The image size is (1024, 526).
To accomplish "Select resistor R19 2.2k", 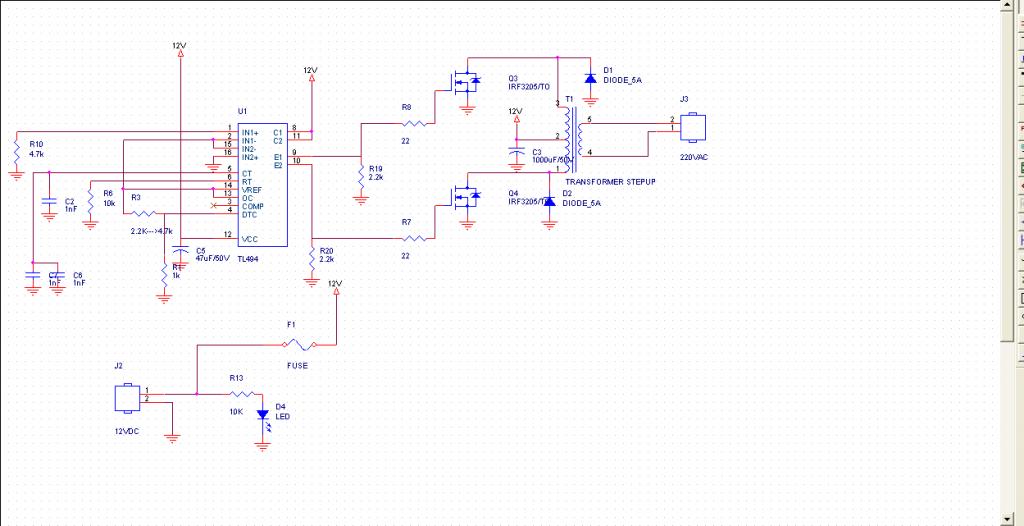I will 360,175.
